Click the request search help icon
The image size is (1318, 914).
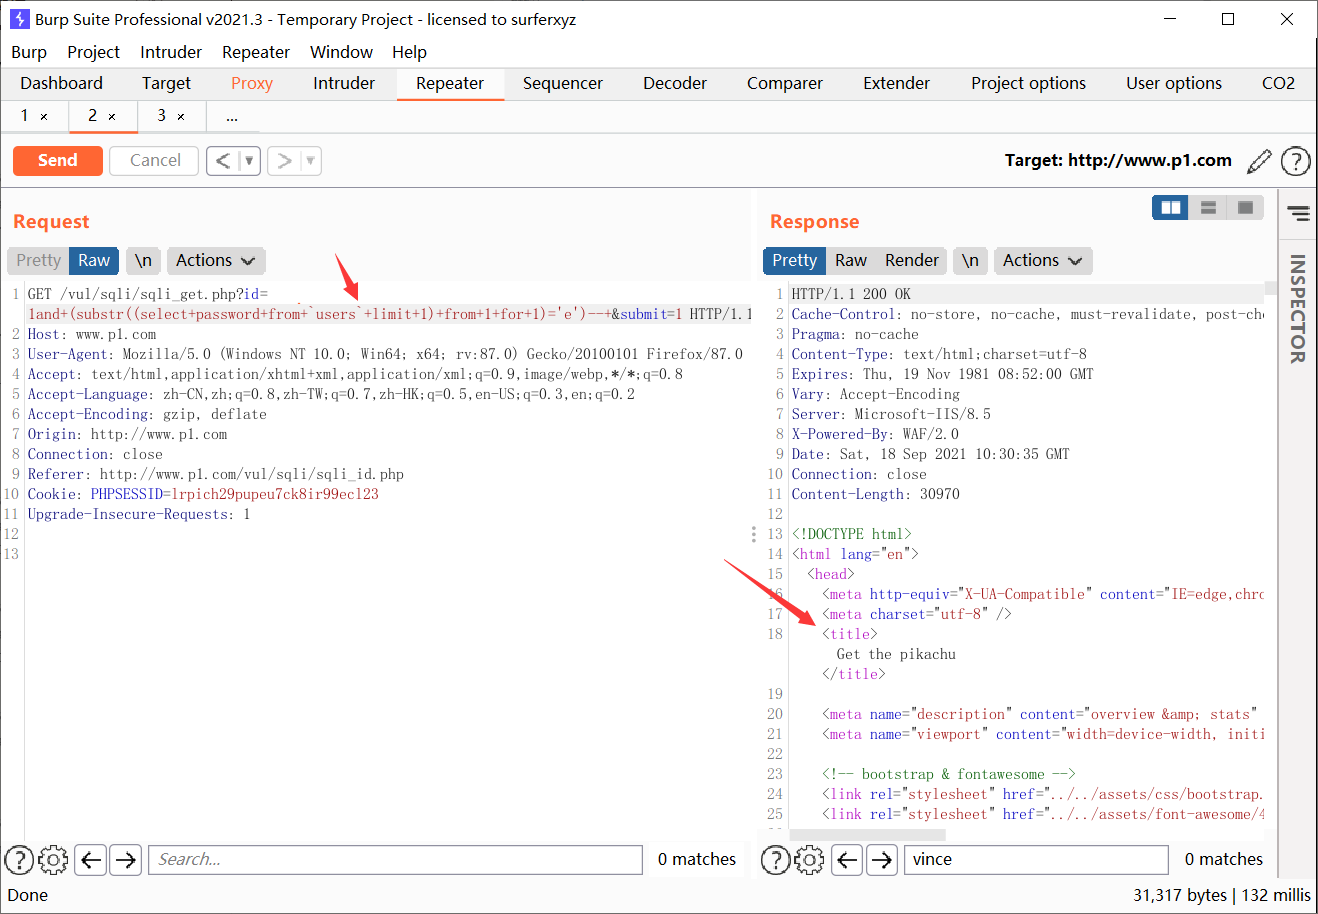click(19, 859)
